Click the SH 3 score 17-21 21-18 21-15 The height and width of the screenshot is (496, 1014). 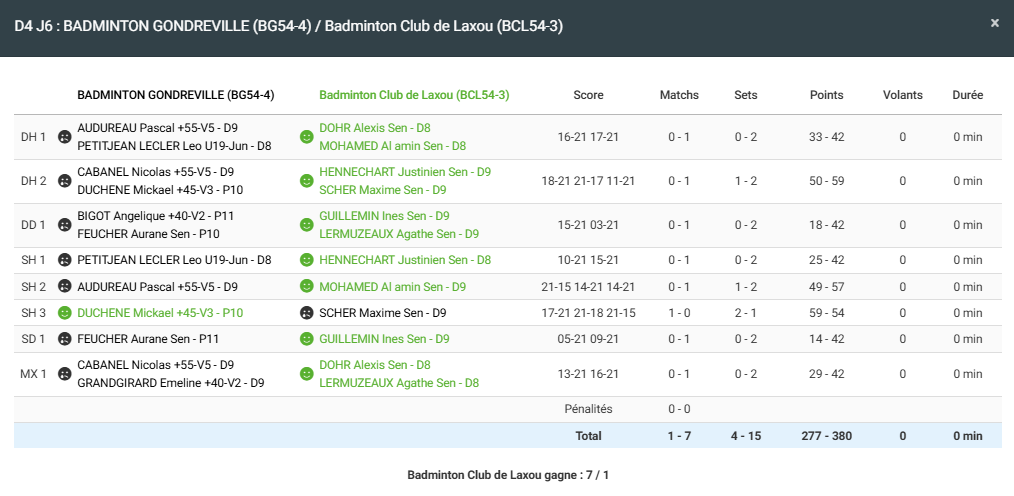tap(588, 313)
